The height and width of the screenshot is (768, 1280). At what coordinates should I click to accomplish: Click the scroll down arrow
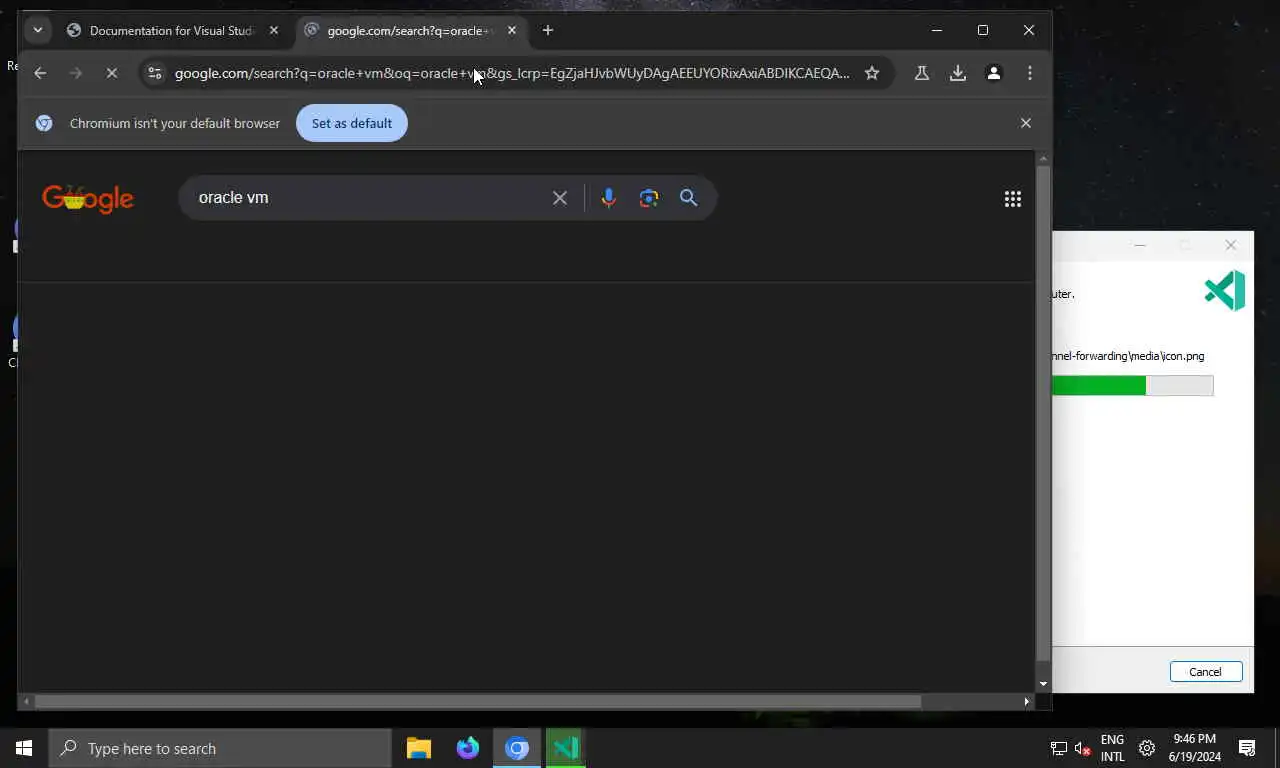click(x=1043, y=685)
